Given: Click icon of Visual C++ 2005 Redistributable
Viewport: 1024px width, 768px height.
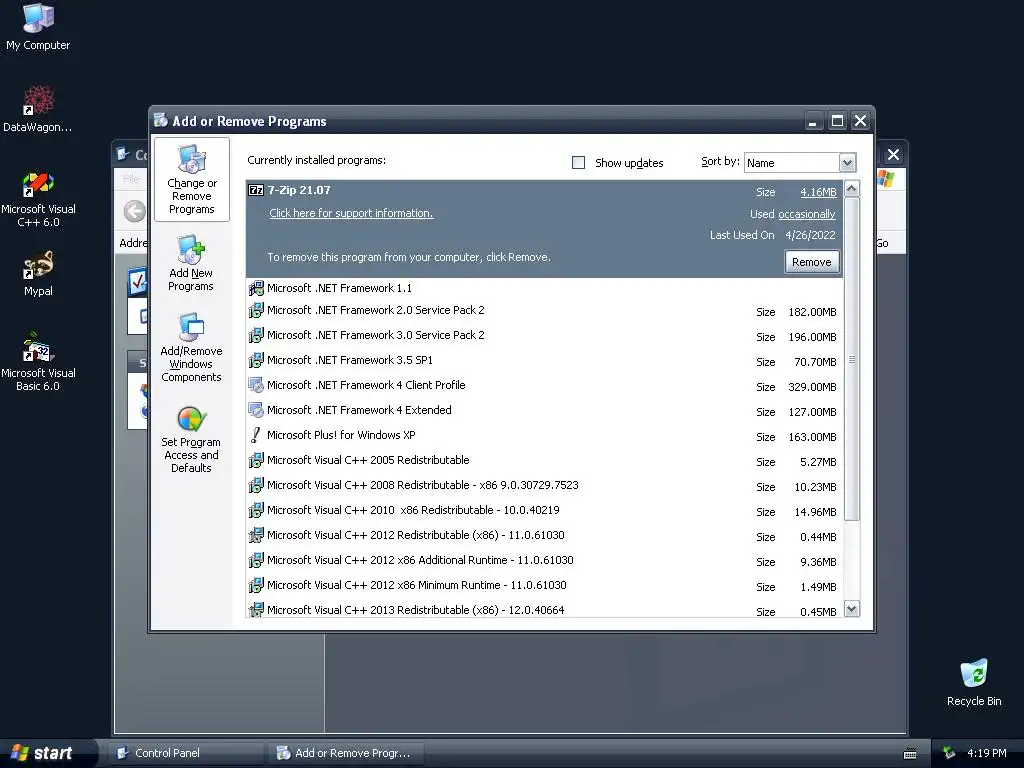Looking at the screenshot, I should pyautogui.click(x=256, y=460).
